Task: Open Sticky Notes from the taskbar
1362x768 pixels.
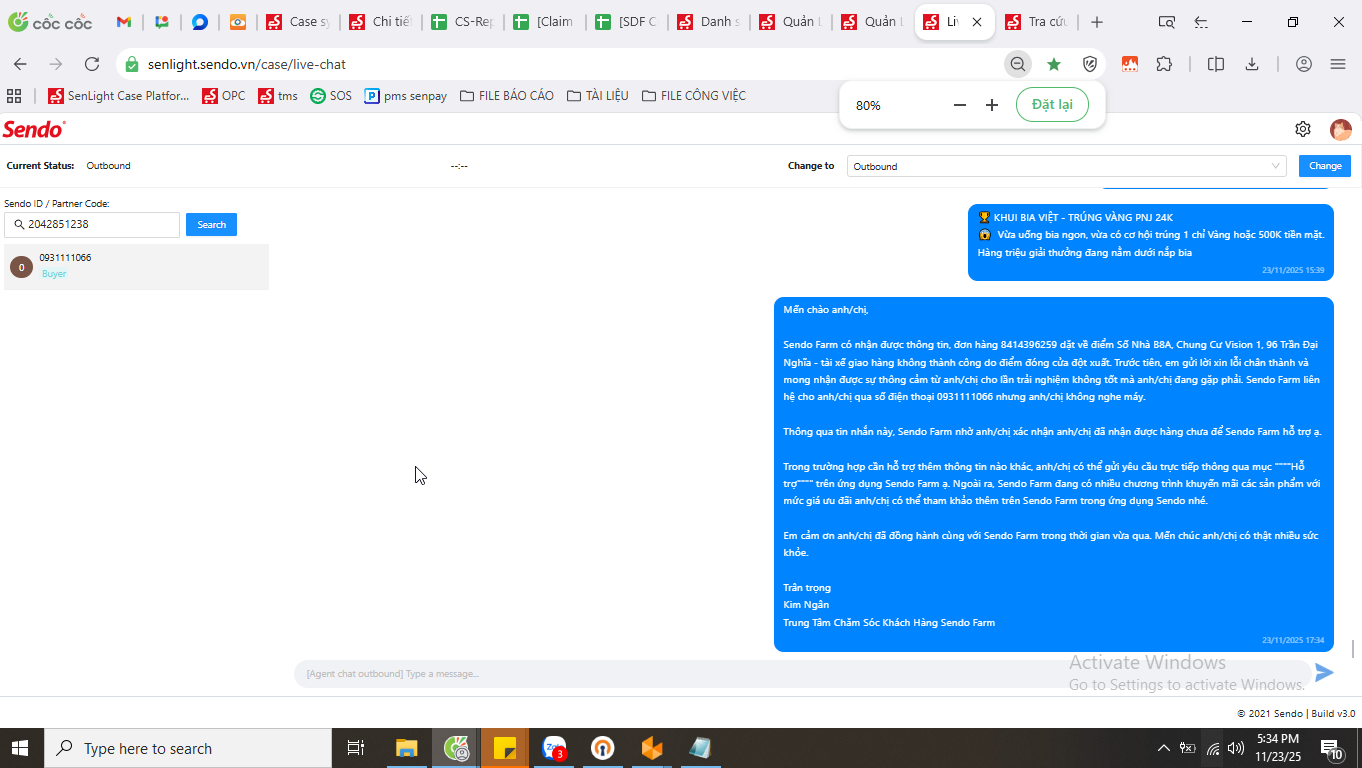Action: point(505,748)
